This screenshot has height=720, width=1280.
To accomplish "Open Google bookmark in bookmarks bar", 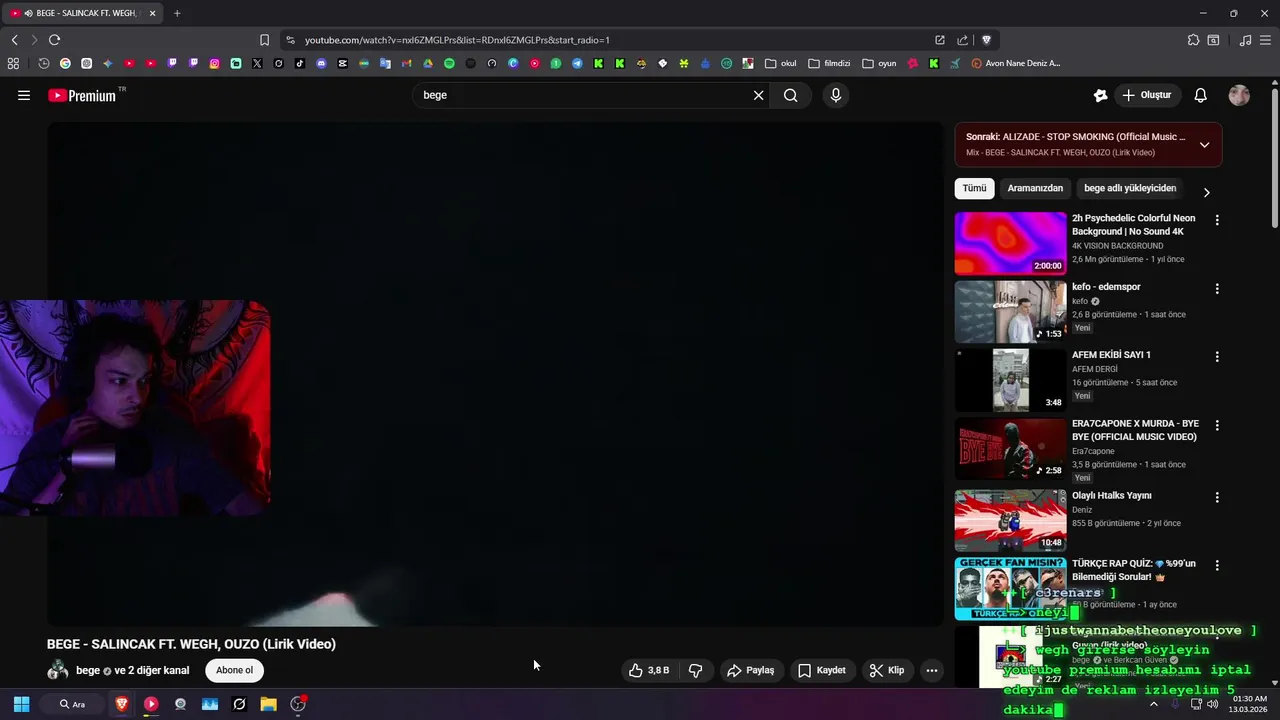I will (65, 63).
